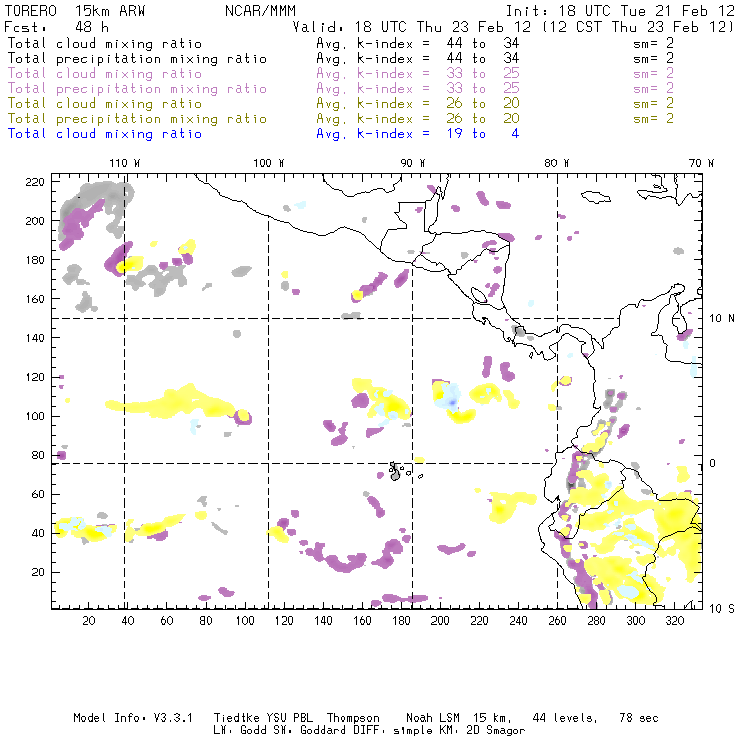Image resolution: width=740 pixels, height=740 pixels.
Task: Click the '60' tick on vertical axis
Action: (x=38, y=494)
